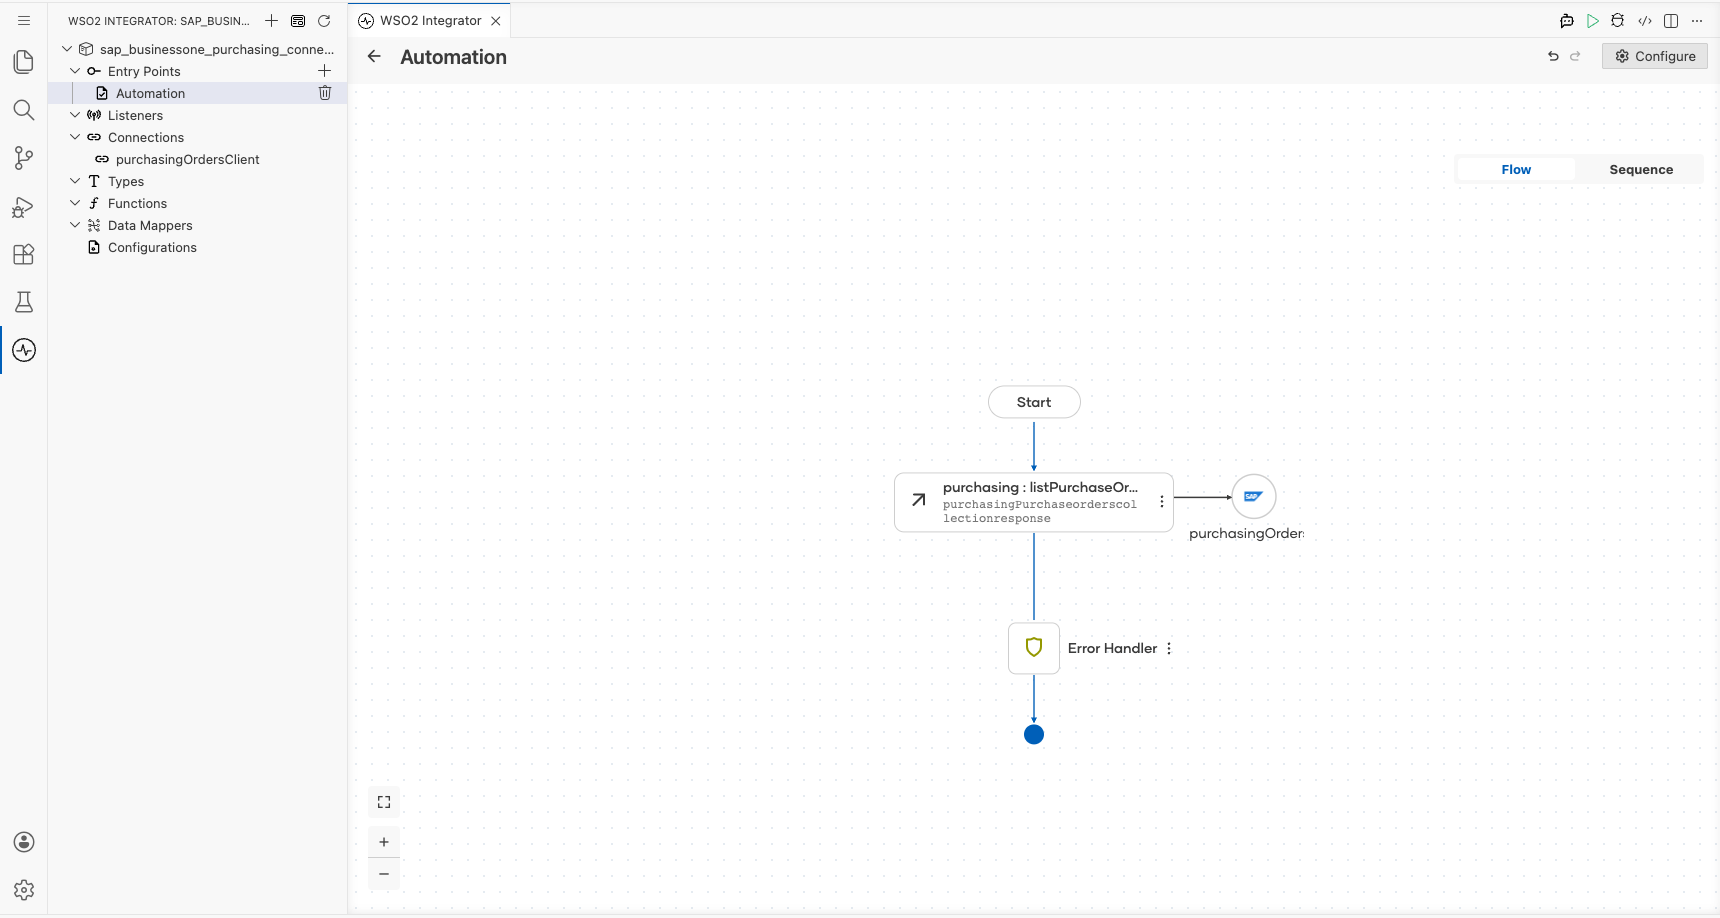Open Configurations in the project tree
1720x918 pixels.
(152, 247)
